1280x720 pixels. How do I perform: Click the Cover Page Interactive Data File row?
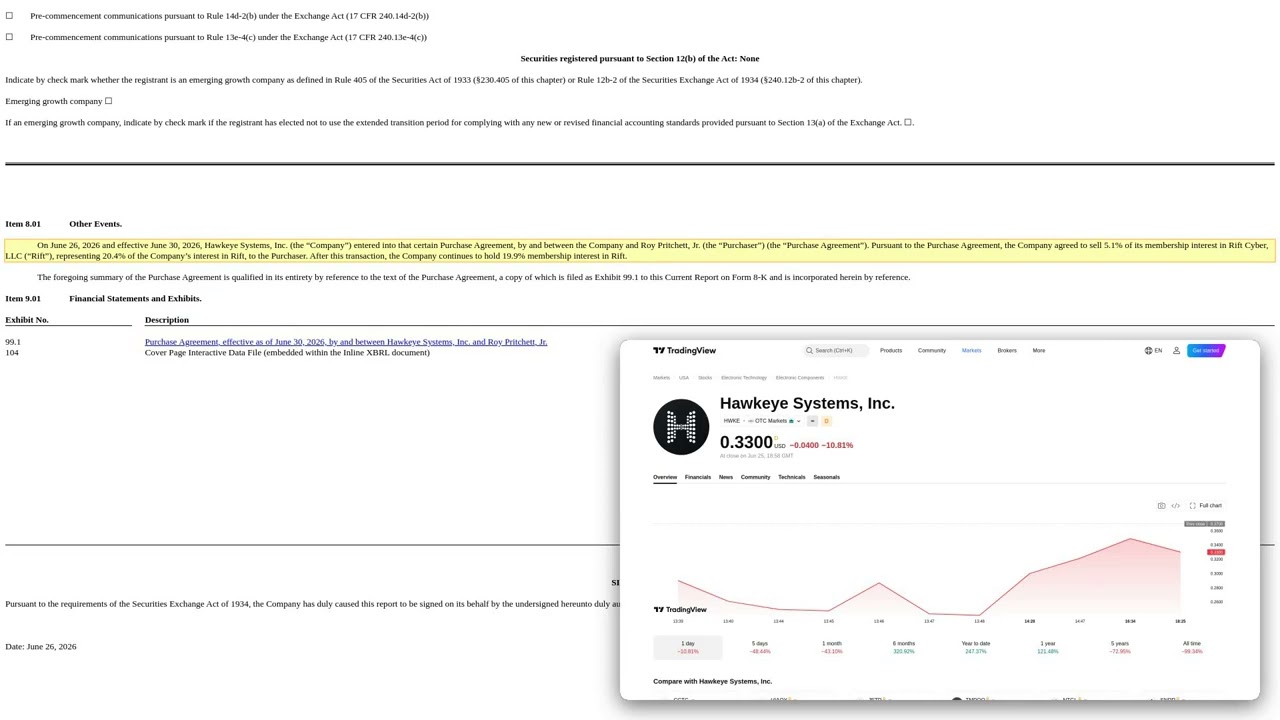pyautogui.click(x=287, y=353)
